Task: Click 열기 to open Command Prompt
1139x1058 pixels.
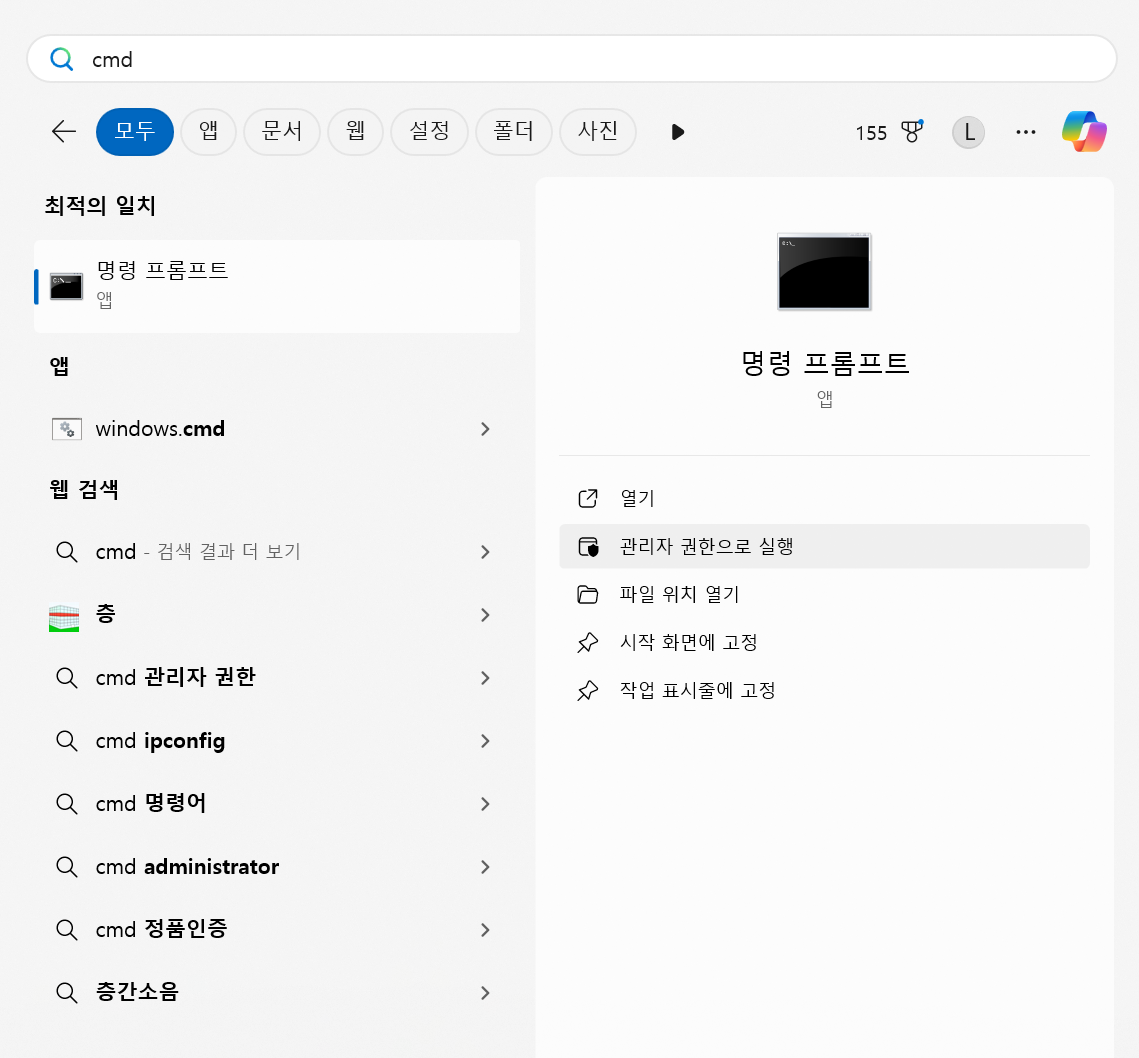Action: click(x=824, y=498)
